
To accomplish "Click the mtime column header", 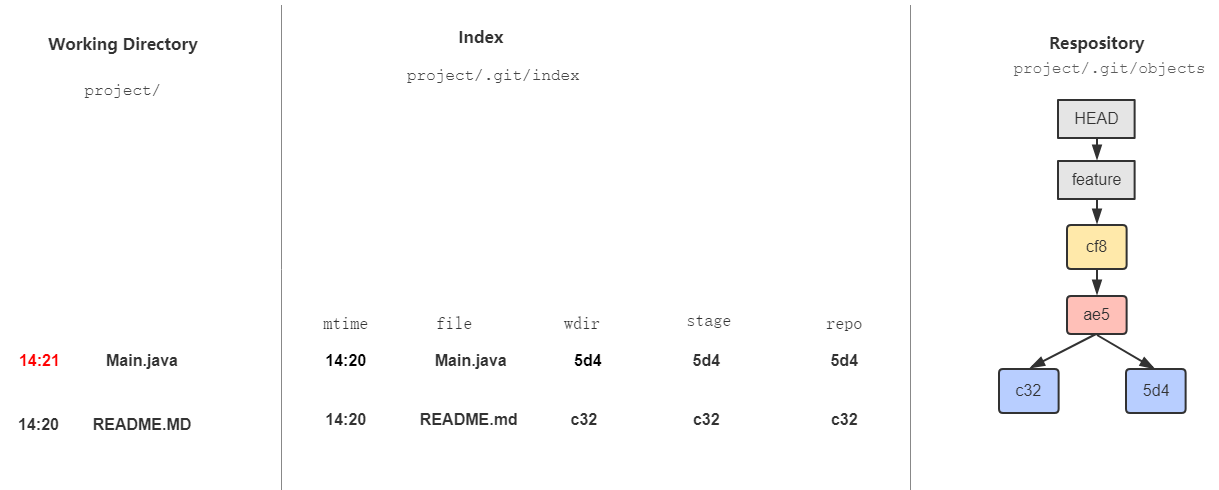I will (345, 324).
